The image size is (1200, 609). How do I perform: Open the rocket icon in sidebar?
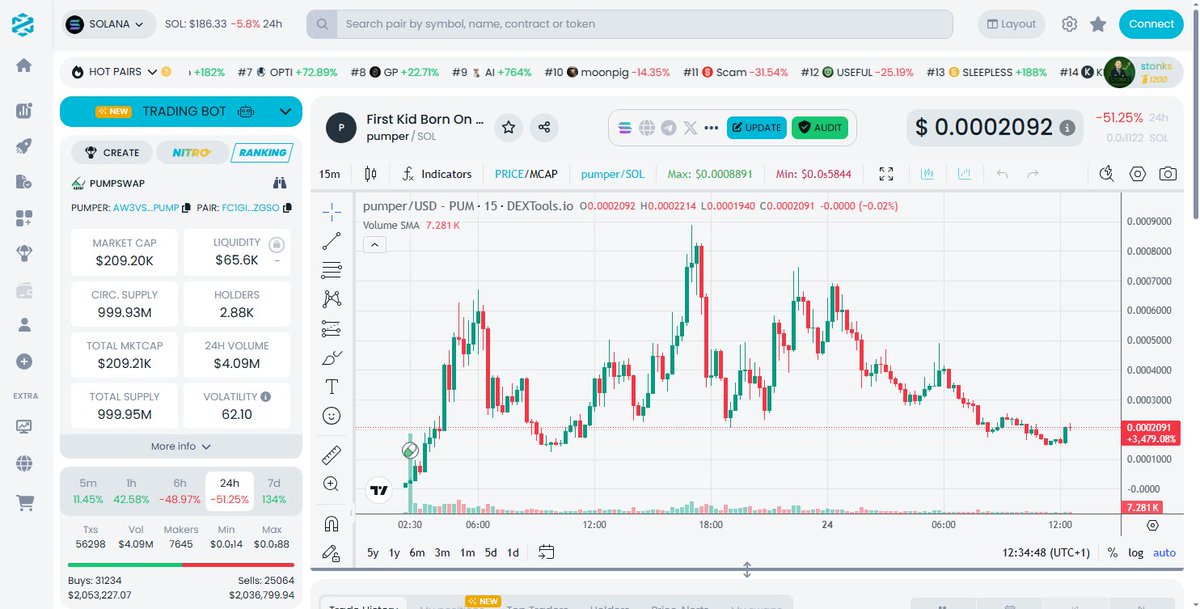point(24,146)
